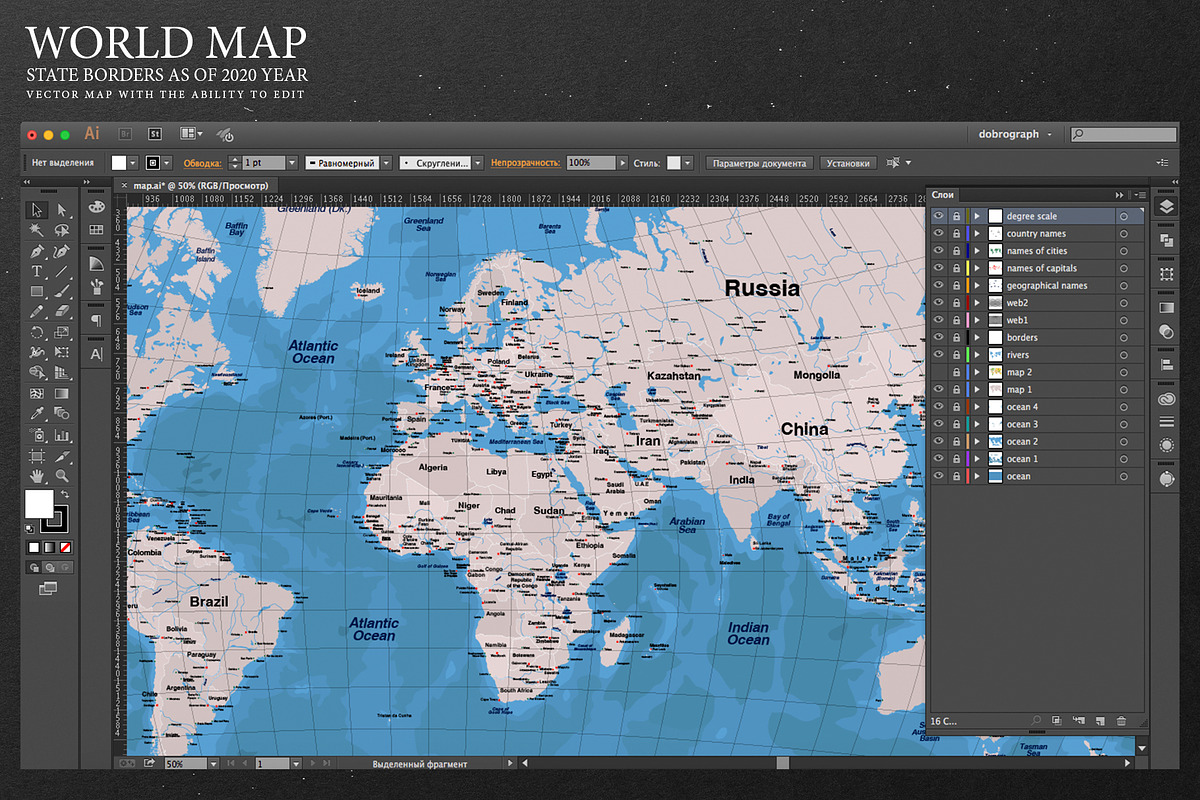Select the Eyedropper tool

point(36,413)
